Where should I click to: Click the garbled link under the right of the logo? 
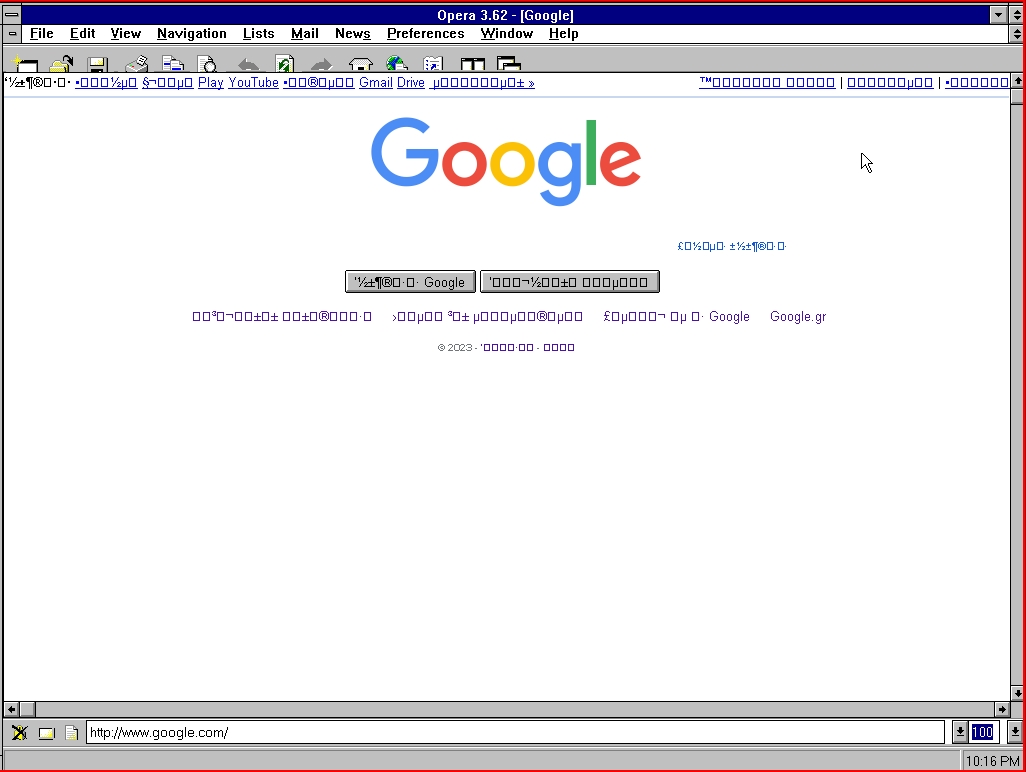click(x=732, y=246)
